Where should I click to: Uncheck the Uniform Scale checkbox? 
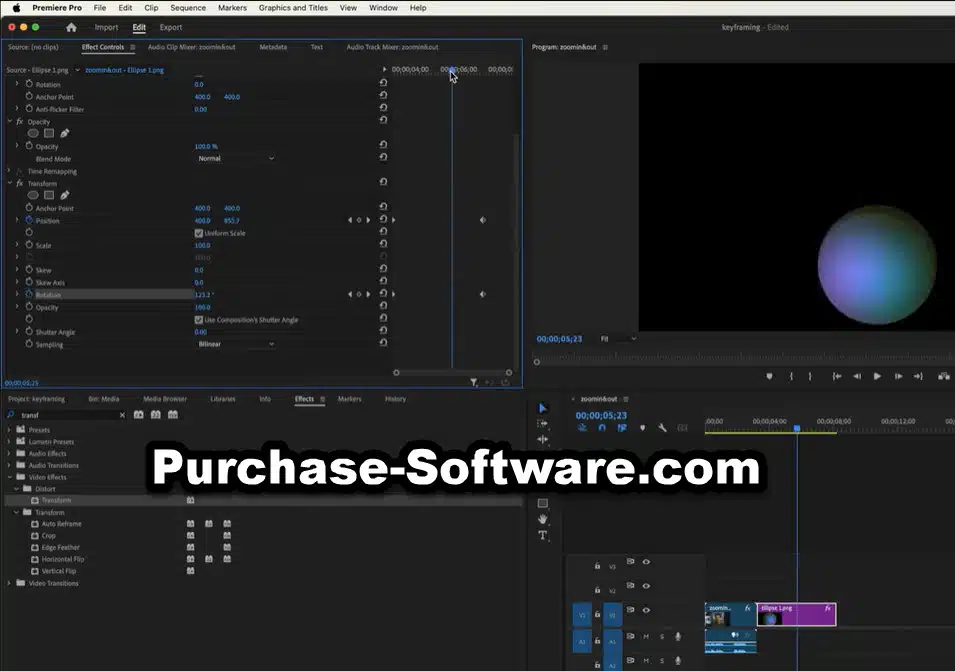point(198,233)
